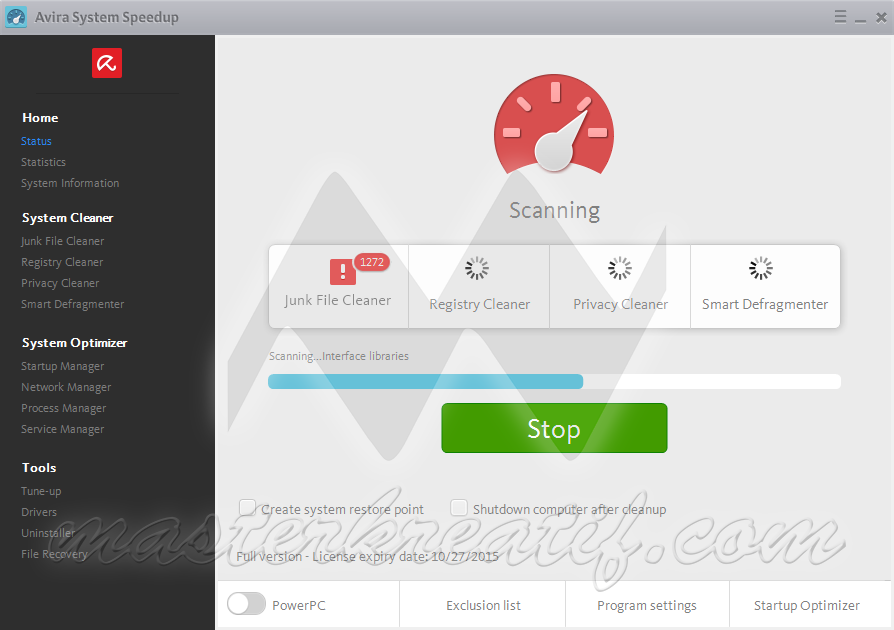Click the Avira red umbrella logo

[107, 63]
